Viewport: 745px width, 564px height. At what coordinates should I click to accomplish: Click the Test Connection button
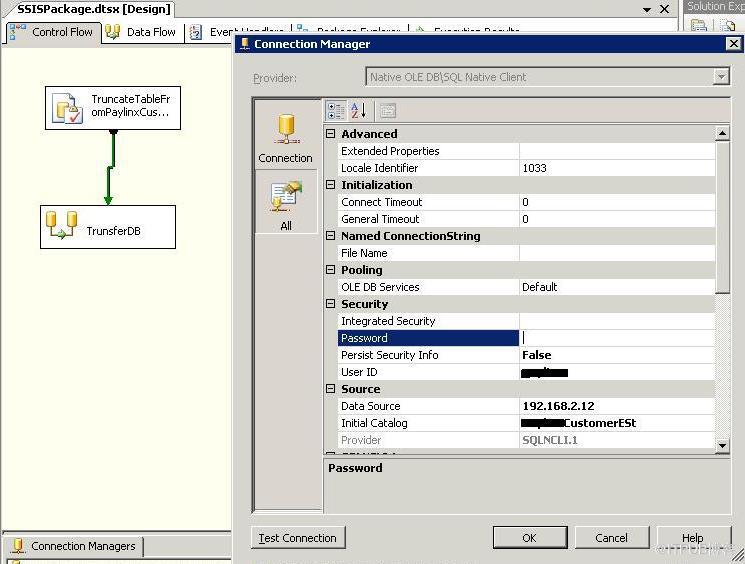click(298, 538)
